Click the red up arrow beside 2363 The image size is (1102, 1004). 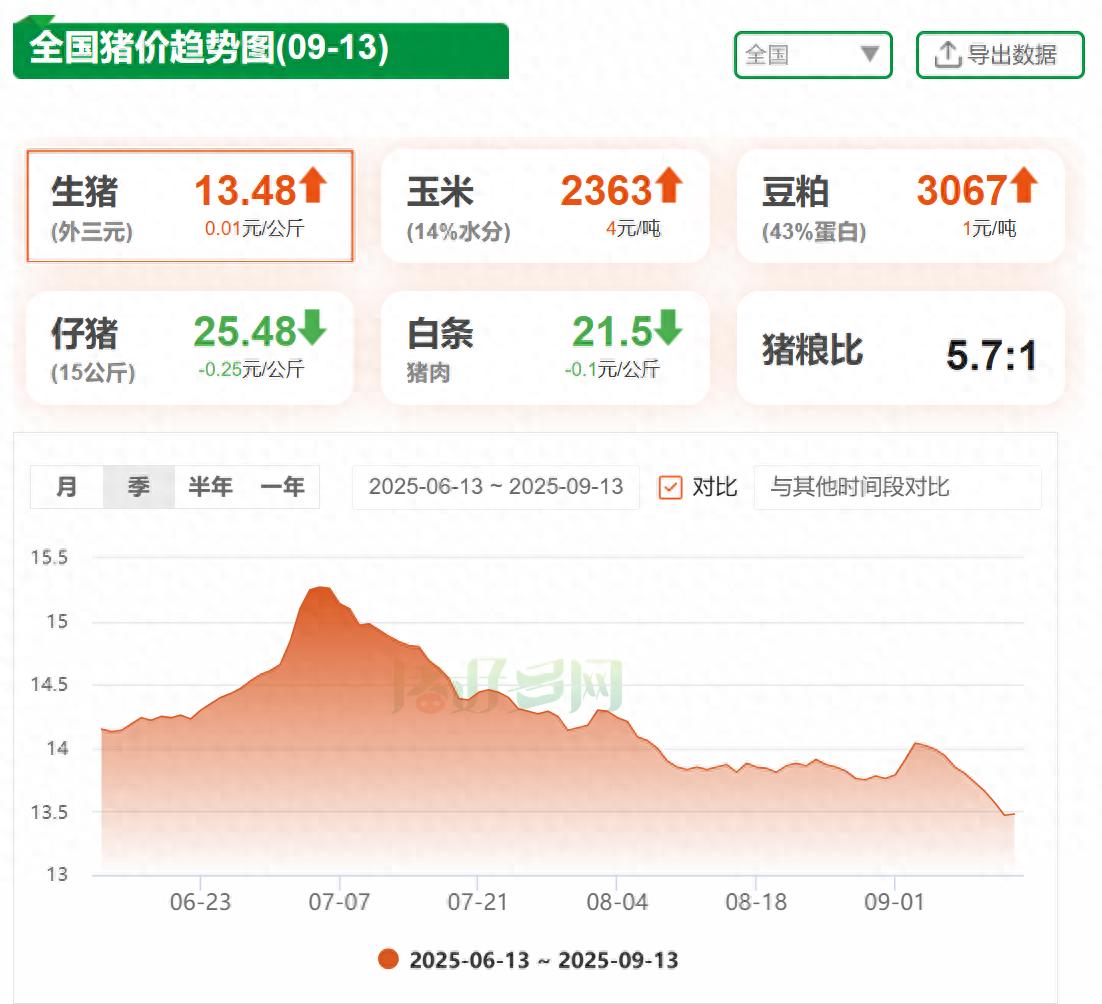pyautogui.click(x=669, y=185)
